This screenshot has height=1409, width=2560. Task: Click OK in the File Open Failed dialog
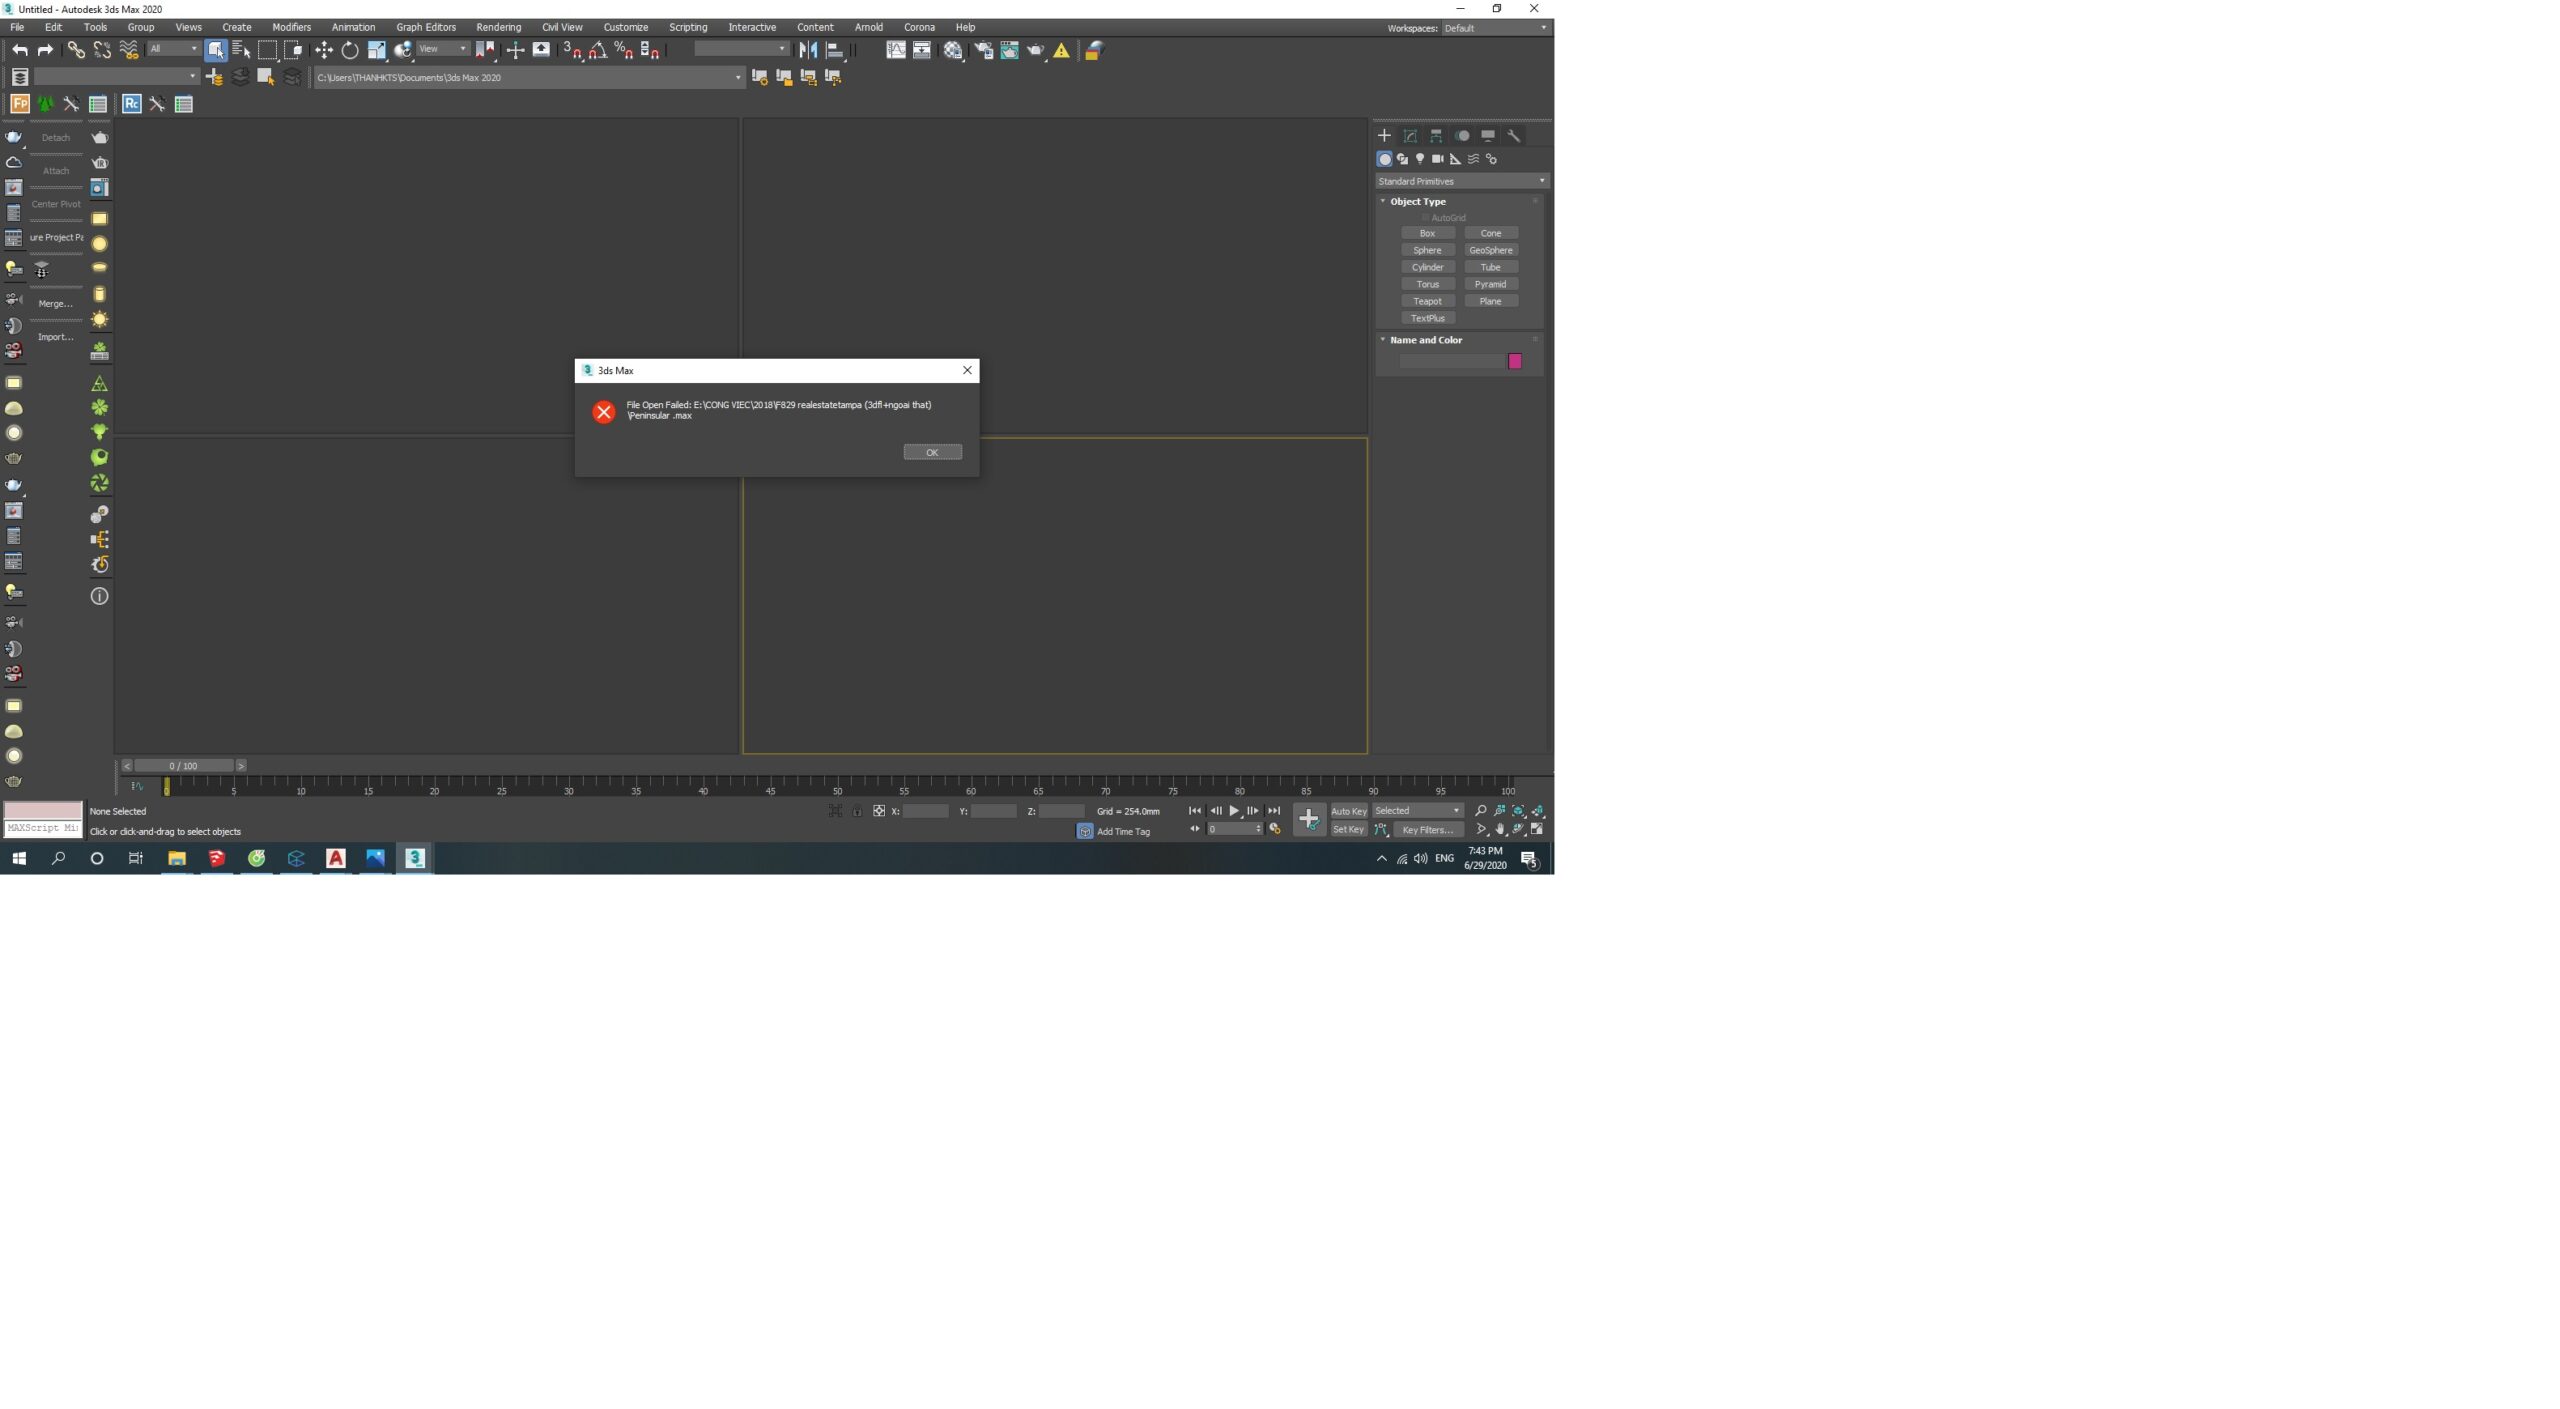(x=932, y=452)
